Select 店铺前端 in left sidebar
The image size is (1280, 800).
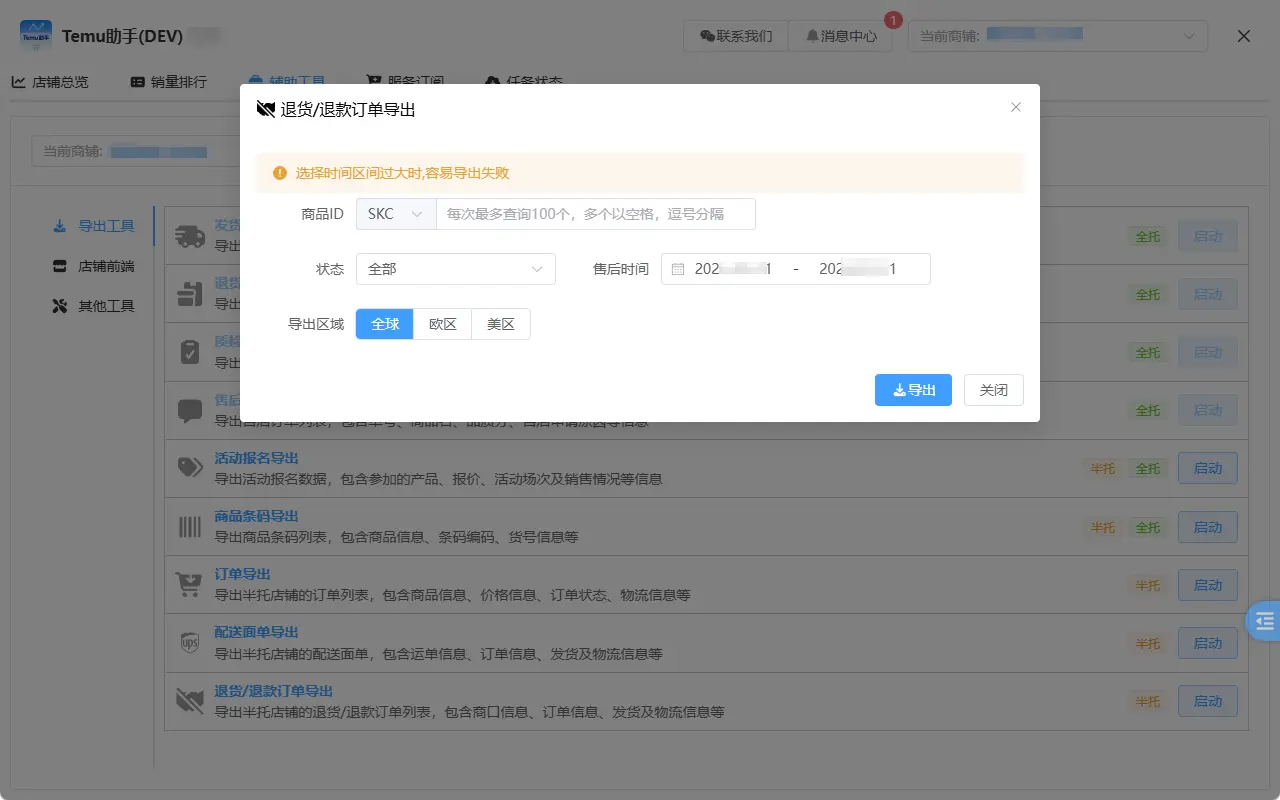click(92, 266)
